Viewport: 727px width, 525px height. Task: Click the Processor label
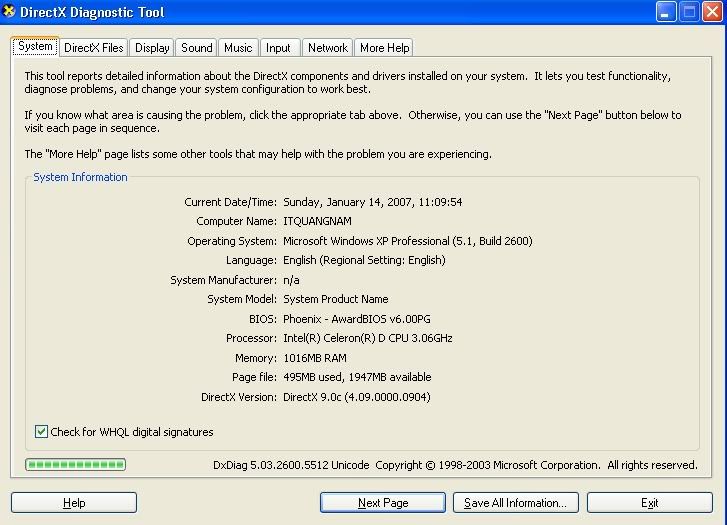[251, 338]
